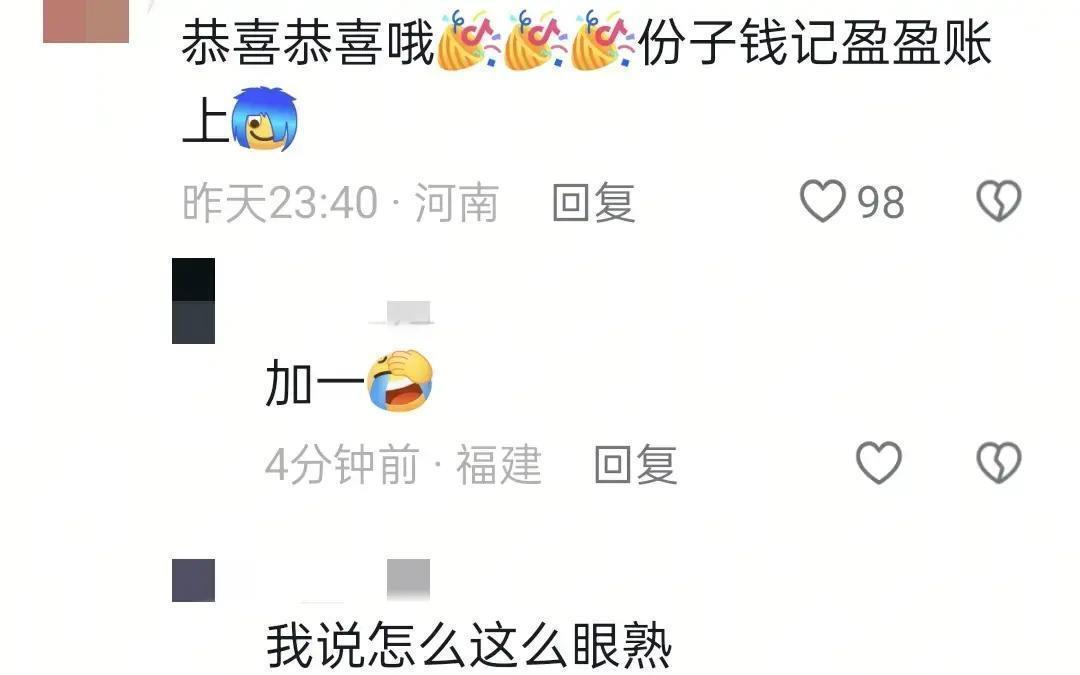Image resolution: width=1080 pixels, height=675 pixels.
Task: Open the dark avatar of 加一 commenter
Action: click(x=194, y=301)
